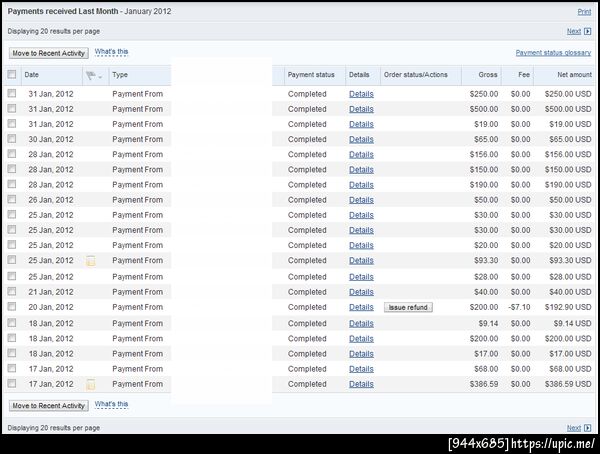Click Move to Recent Activity below the table

49,406
